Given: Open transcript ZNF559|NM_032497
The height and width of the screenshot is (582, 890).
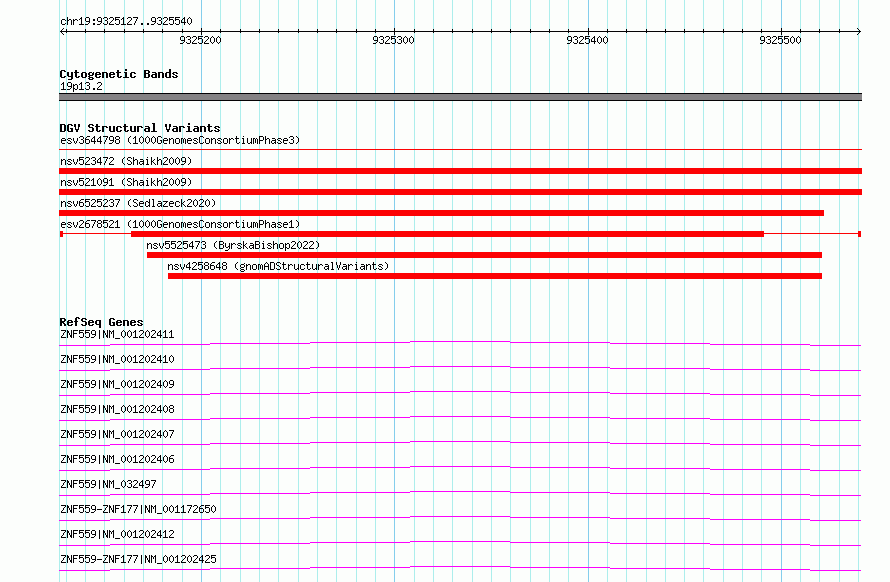Looking at the screenshot, I should pos(108,484).
